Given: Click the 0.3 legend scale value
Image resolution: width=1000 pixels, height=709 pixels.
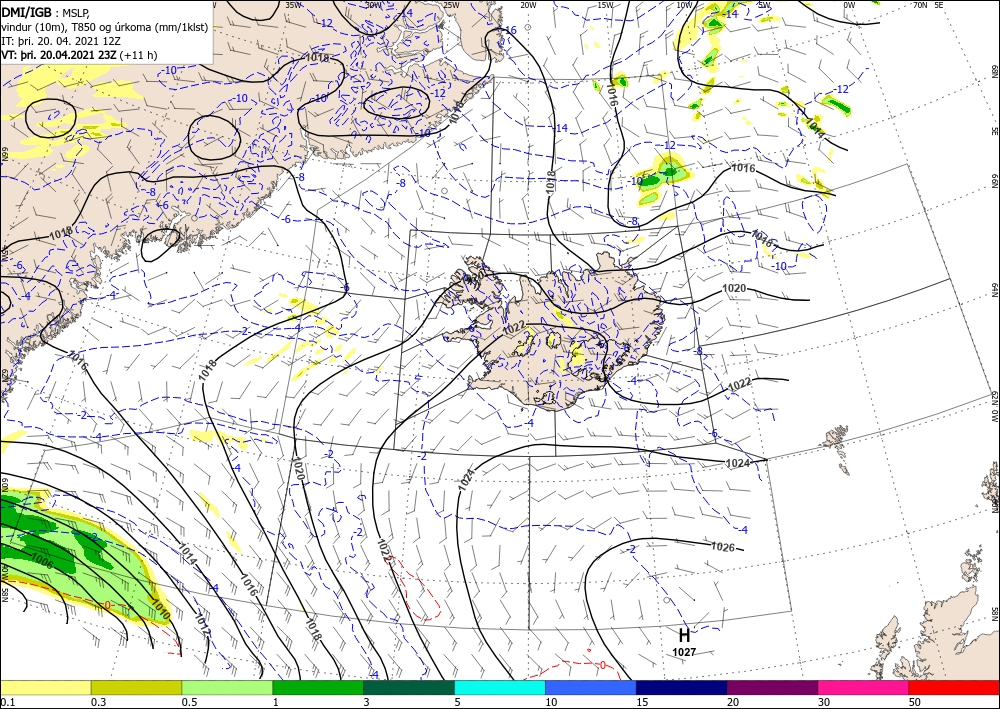Looking at the screenshot, I should pyautogui.click(x=98, y=702).
